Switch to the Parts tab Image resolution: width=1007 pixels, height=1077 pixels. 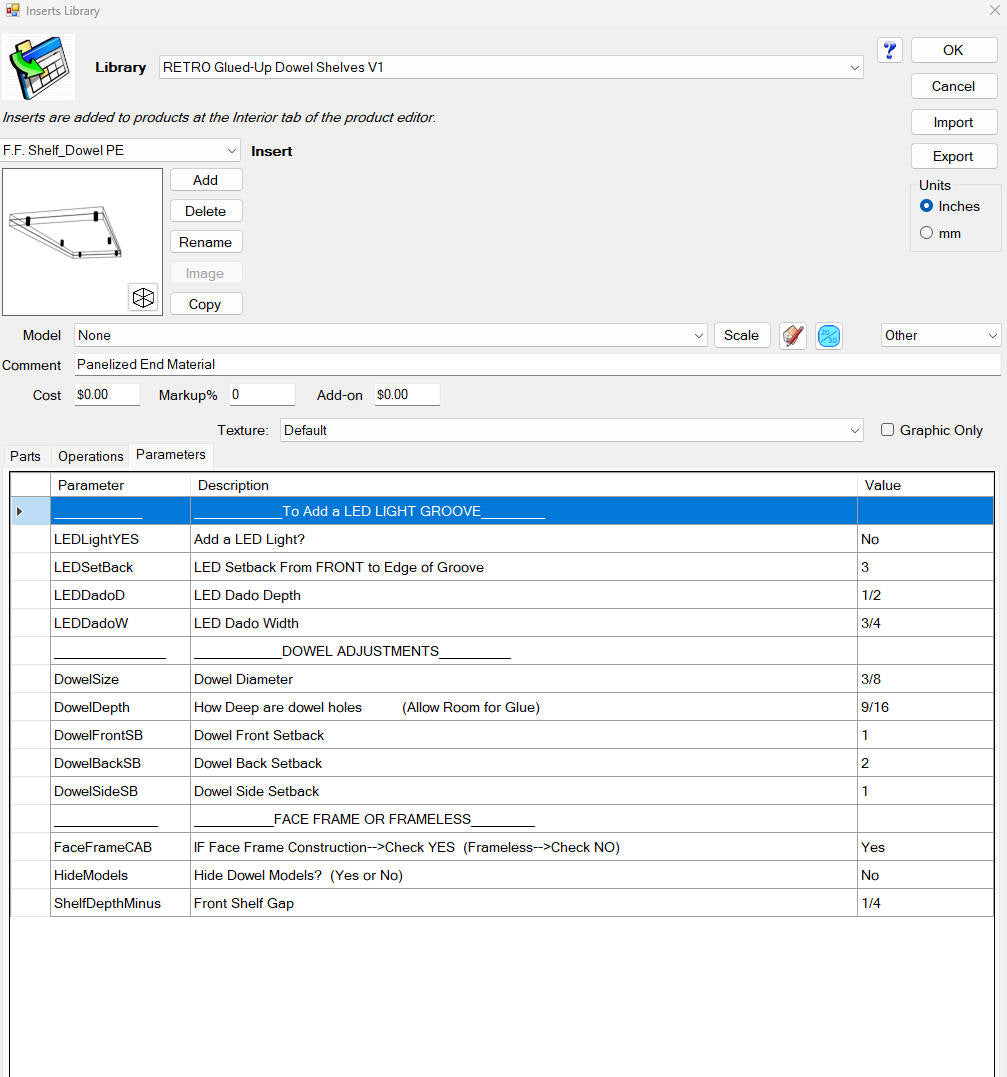point(25,456)
